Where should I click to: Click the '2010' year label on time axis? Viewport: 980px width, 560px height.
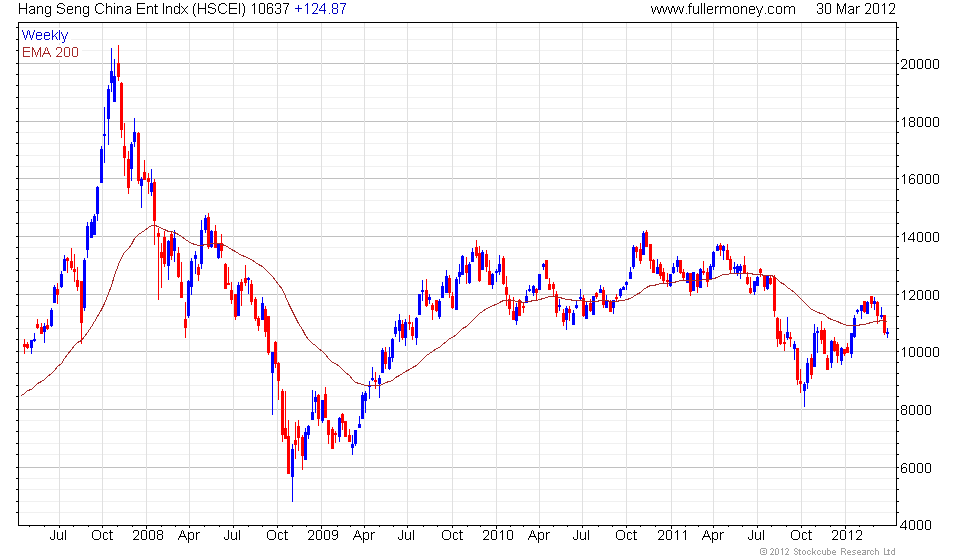(x=498, y=536)
